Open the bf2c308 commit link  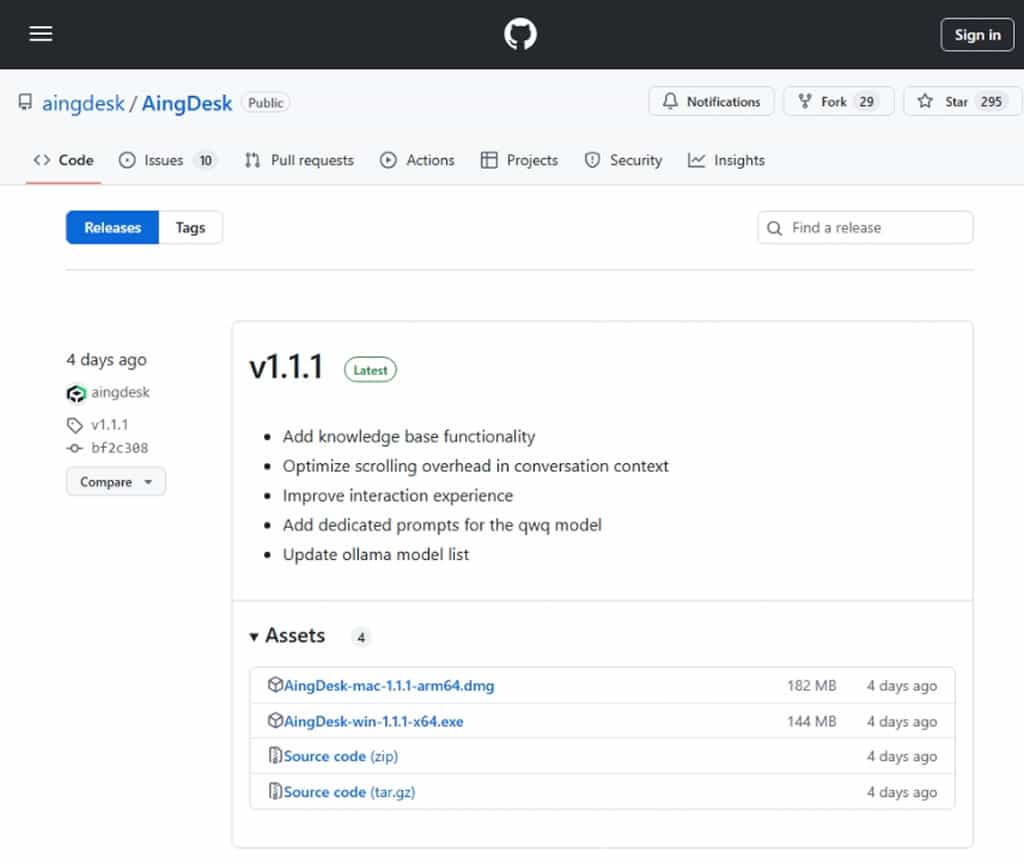point(120,448)
